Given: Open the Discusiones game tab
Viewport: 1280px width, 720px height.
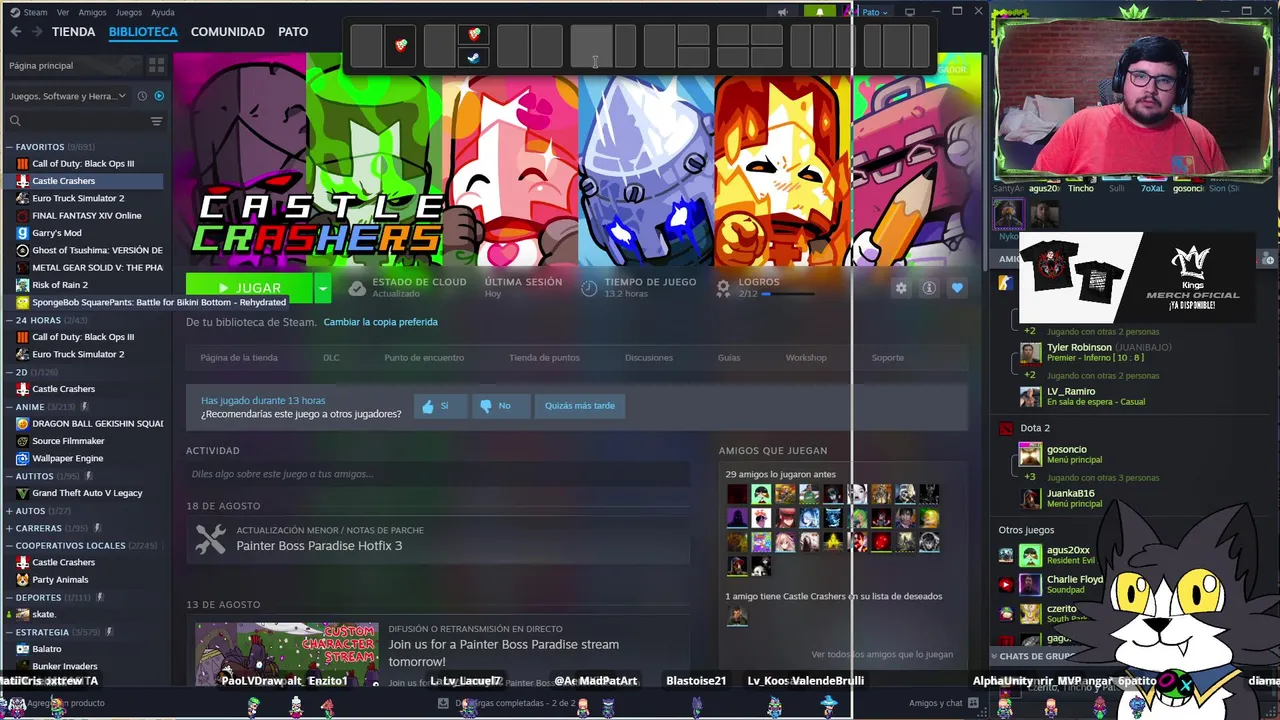Looking at the screenshot, I should (x=649, y=358).
